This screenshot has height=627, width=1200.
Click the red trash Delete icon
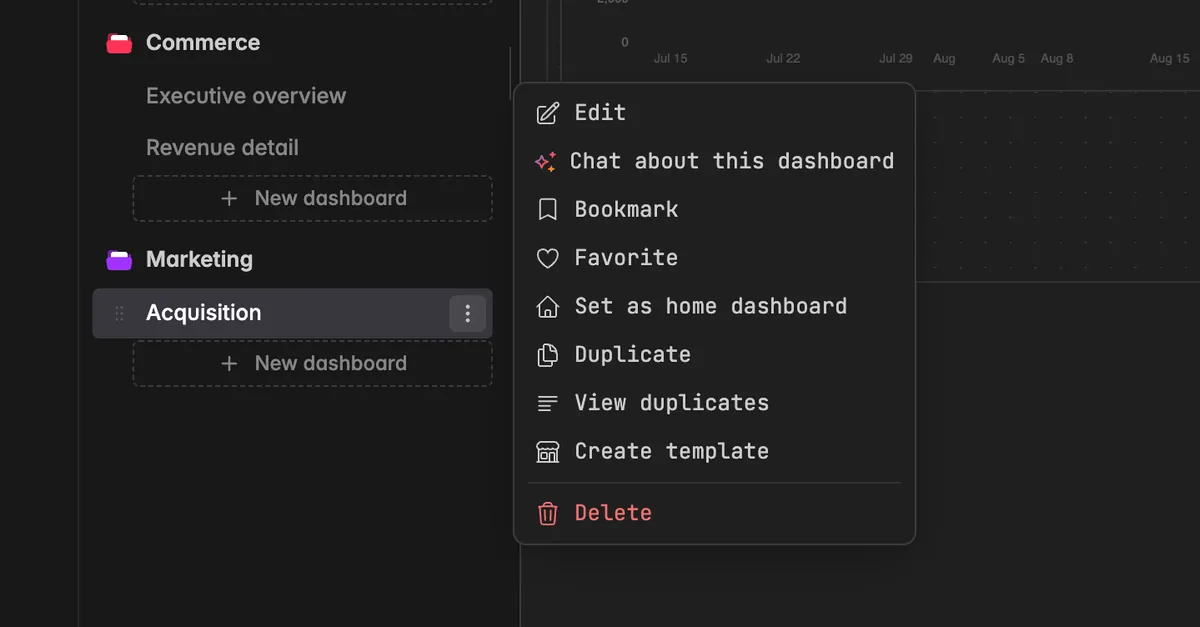(547, 513)
